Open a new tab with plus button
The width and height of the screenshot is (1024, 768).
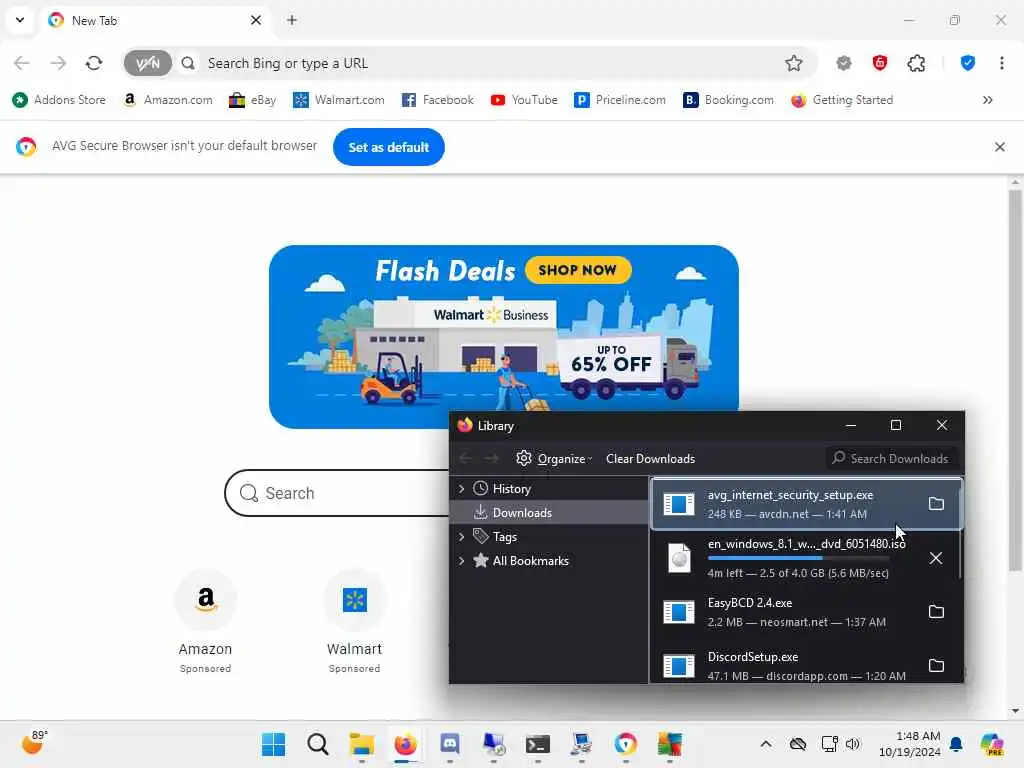292,20
